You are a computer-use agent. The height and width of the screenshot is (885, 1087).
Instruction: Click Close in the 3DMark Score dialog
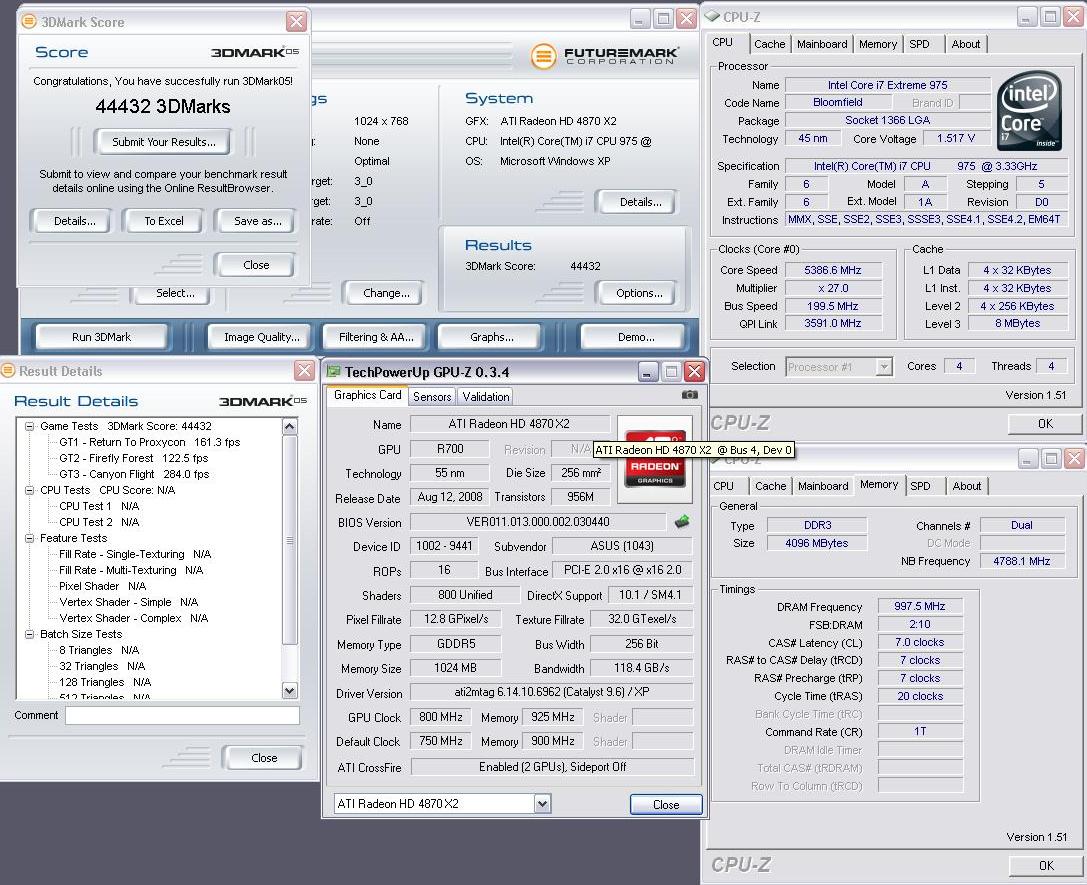pos(256,265)
